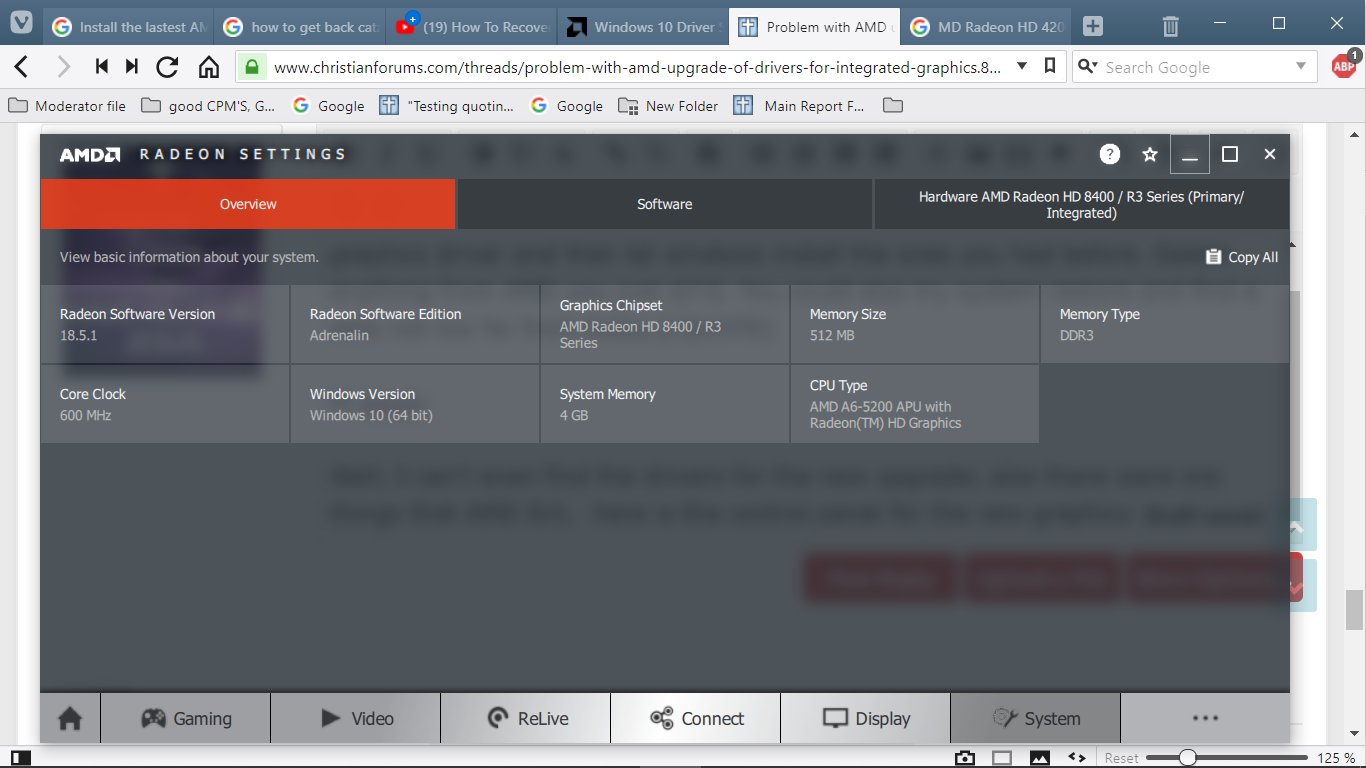Select the Software tab in Radeon Settings
Viewport: 1366px width, 768px height.
[665, 204]
